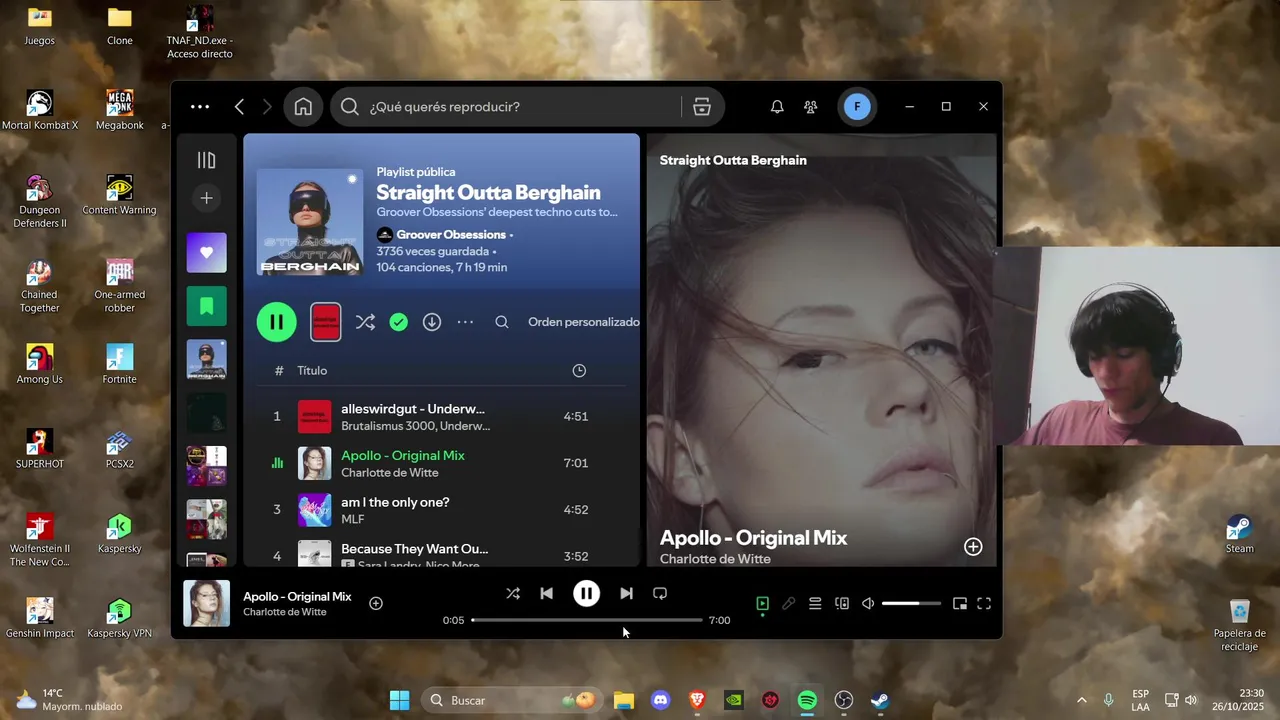Toggle shuffle in the playlist header

365,322
